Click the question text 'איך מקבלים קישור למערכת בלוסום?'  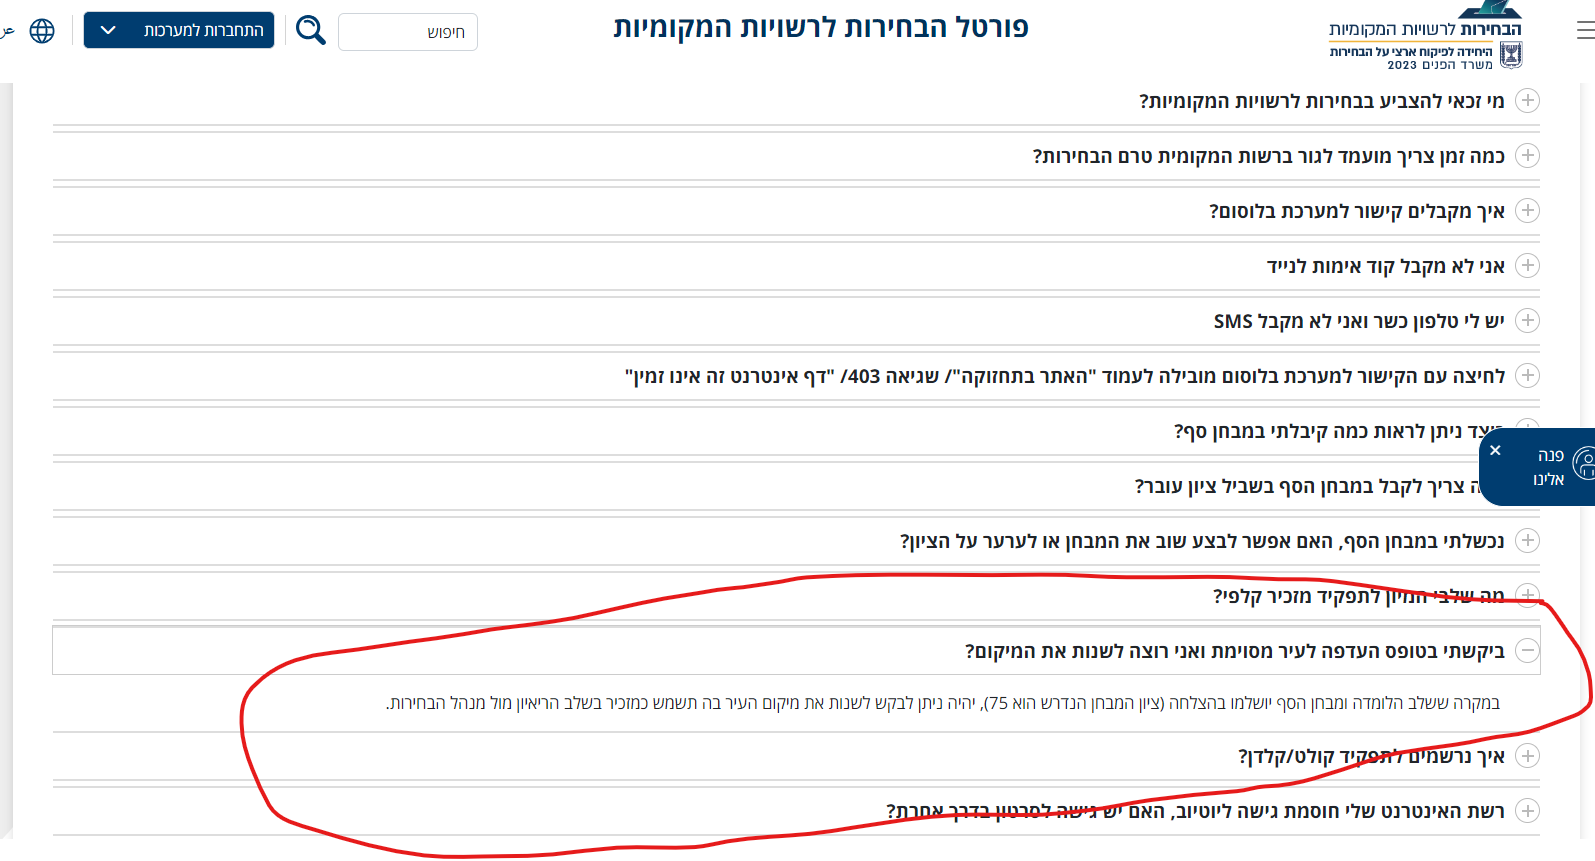[1357, 211]
